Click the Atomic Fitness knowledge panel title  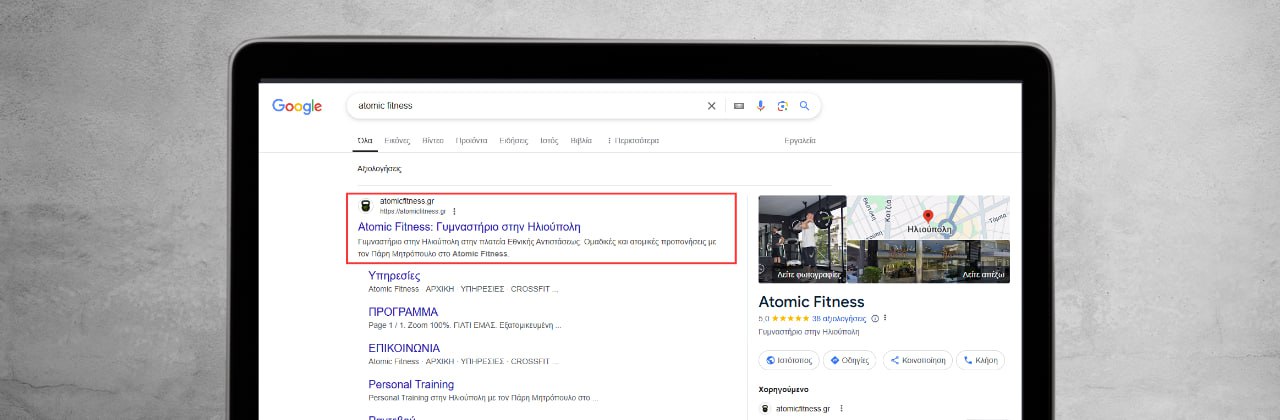click(811, 302)
